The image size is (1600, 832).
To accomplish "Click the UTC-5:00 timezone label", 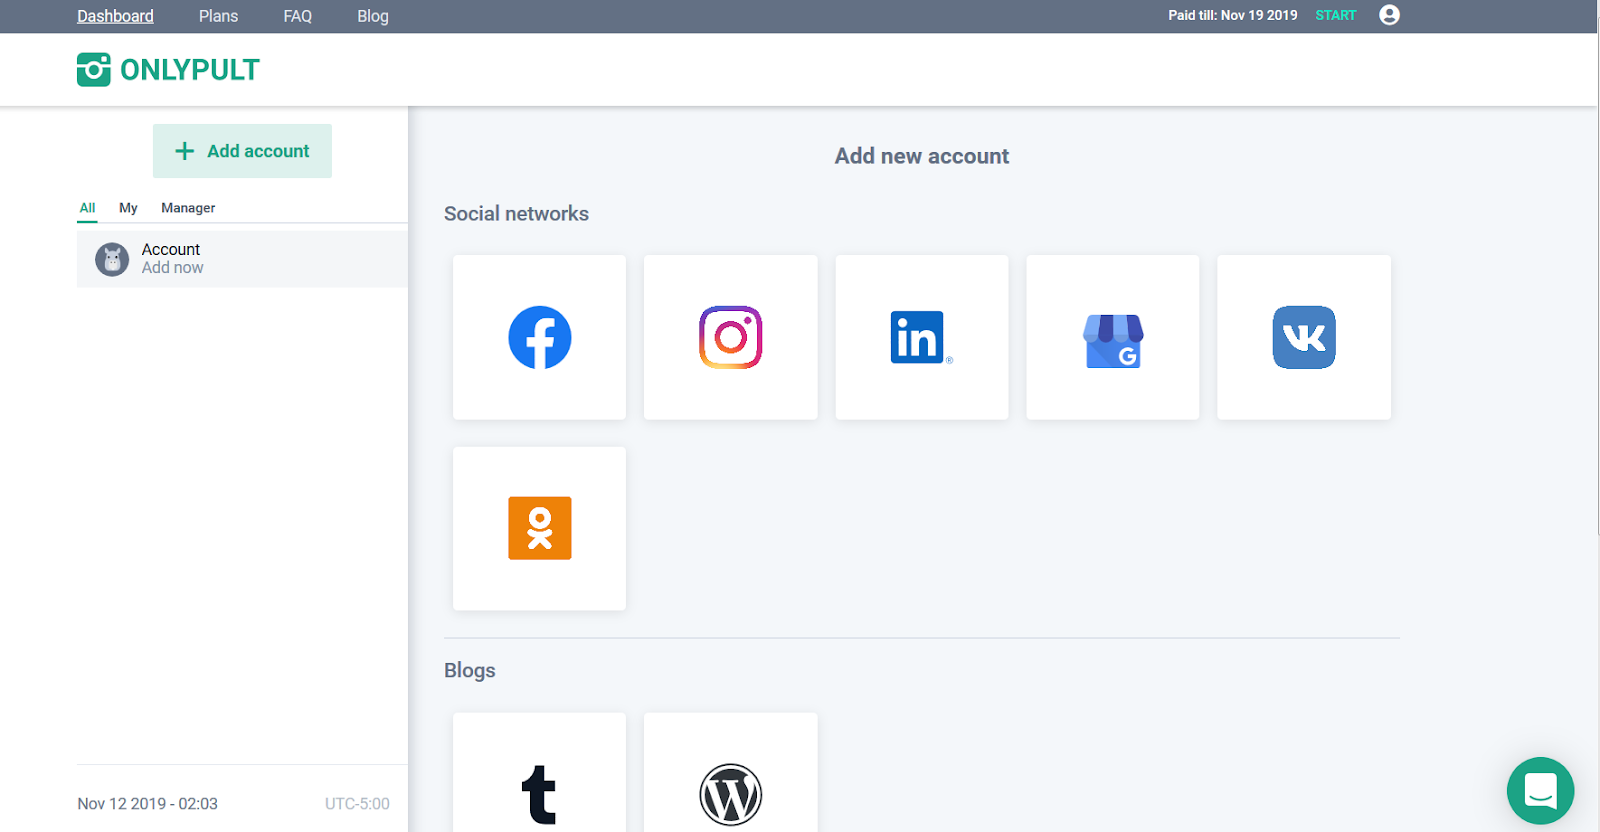I will tap(357, 804).
